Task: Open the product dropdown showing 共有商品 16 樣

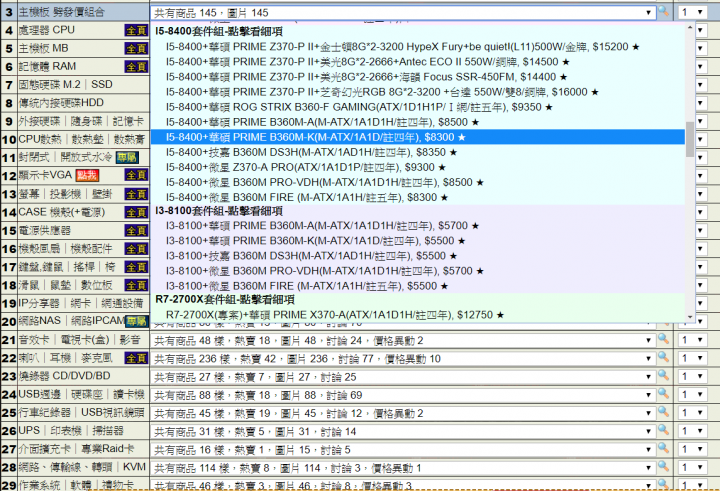Action: pos(403,450)
